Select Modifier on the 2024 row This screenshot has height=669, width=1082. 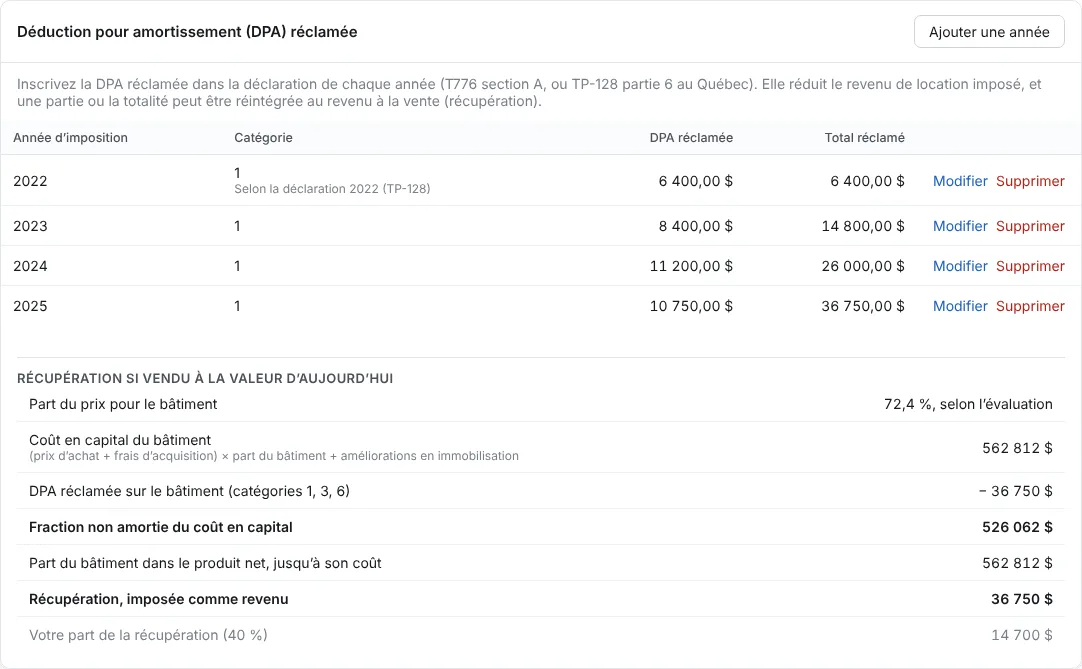[960, 266]
